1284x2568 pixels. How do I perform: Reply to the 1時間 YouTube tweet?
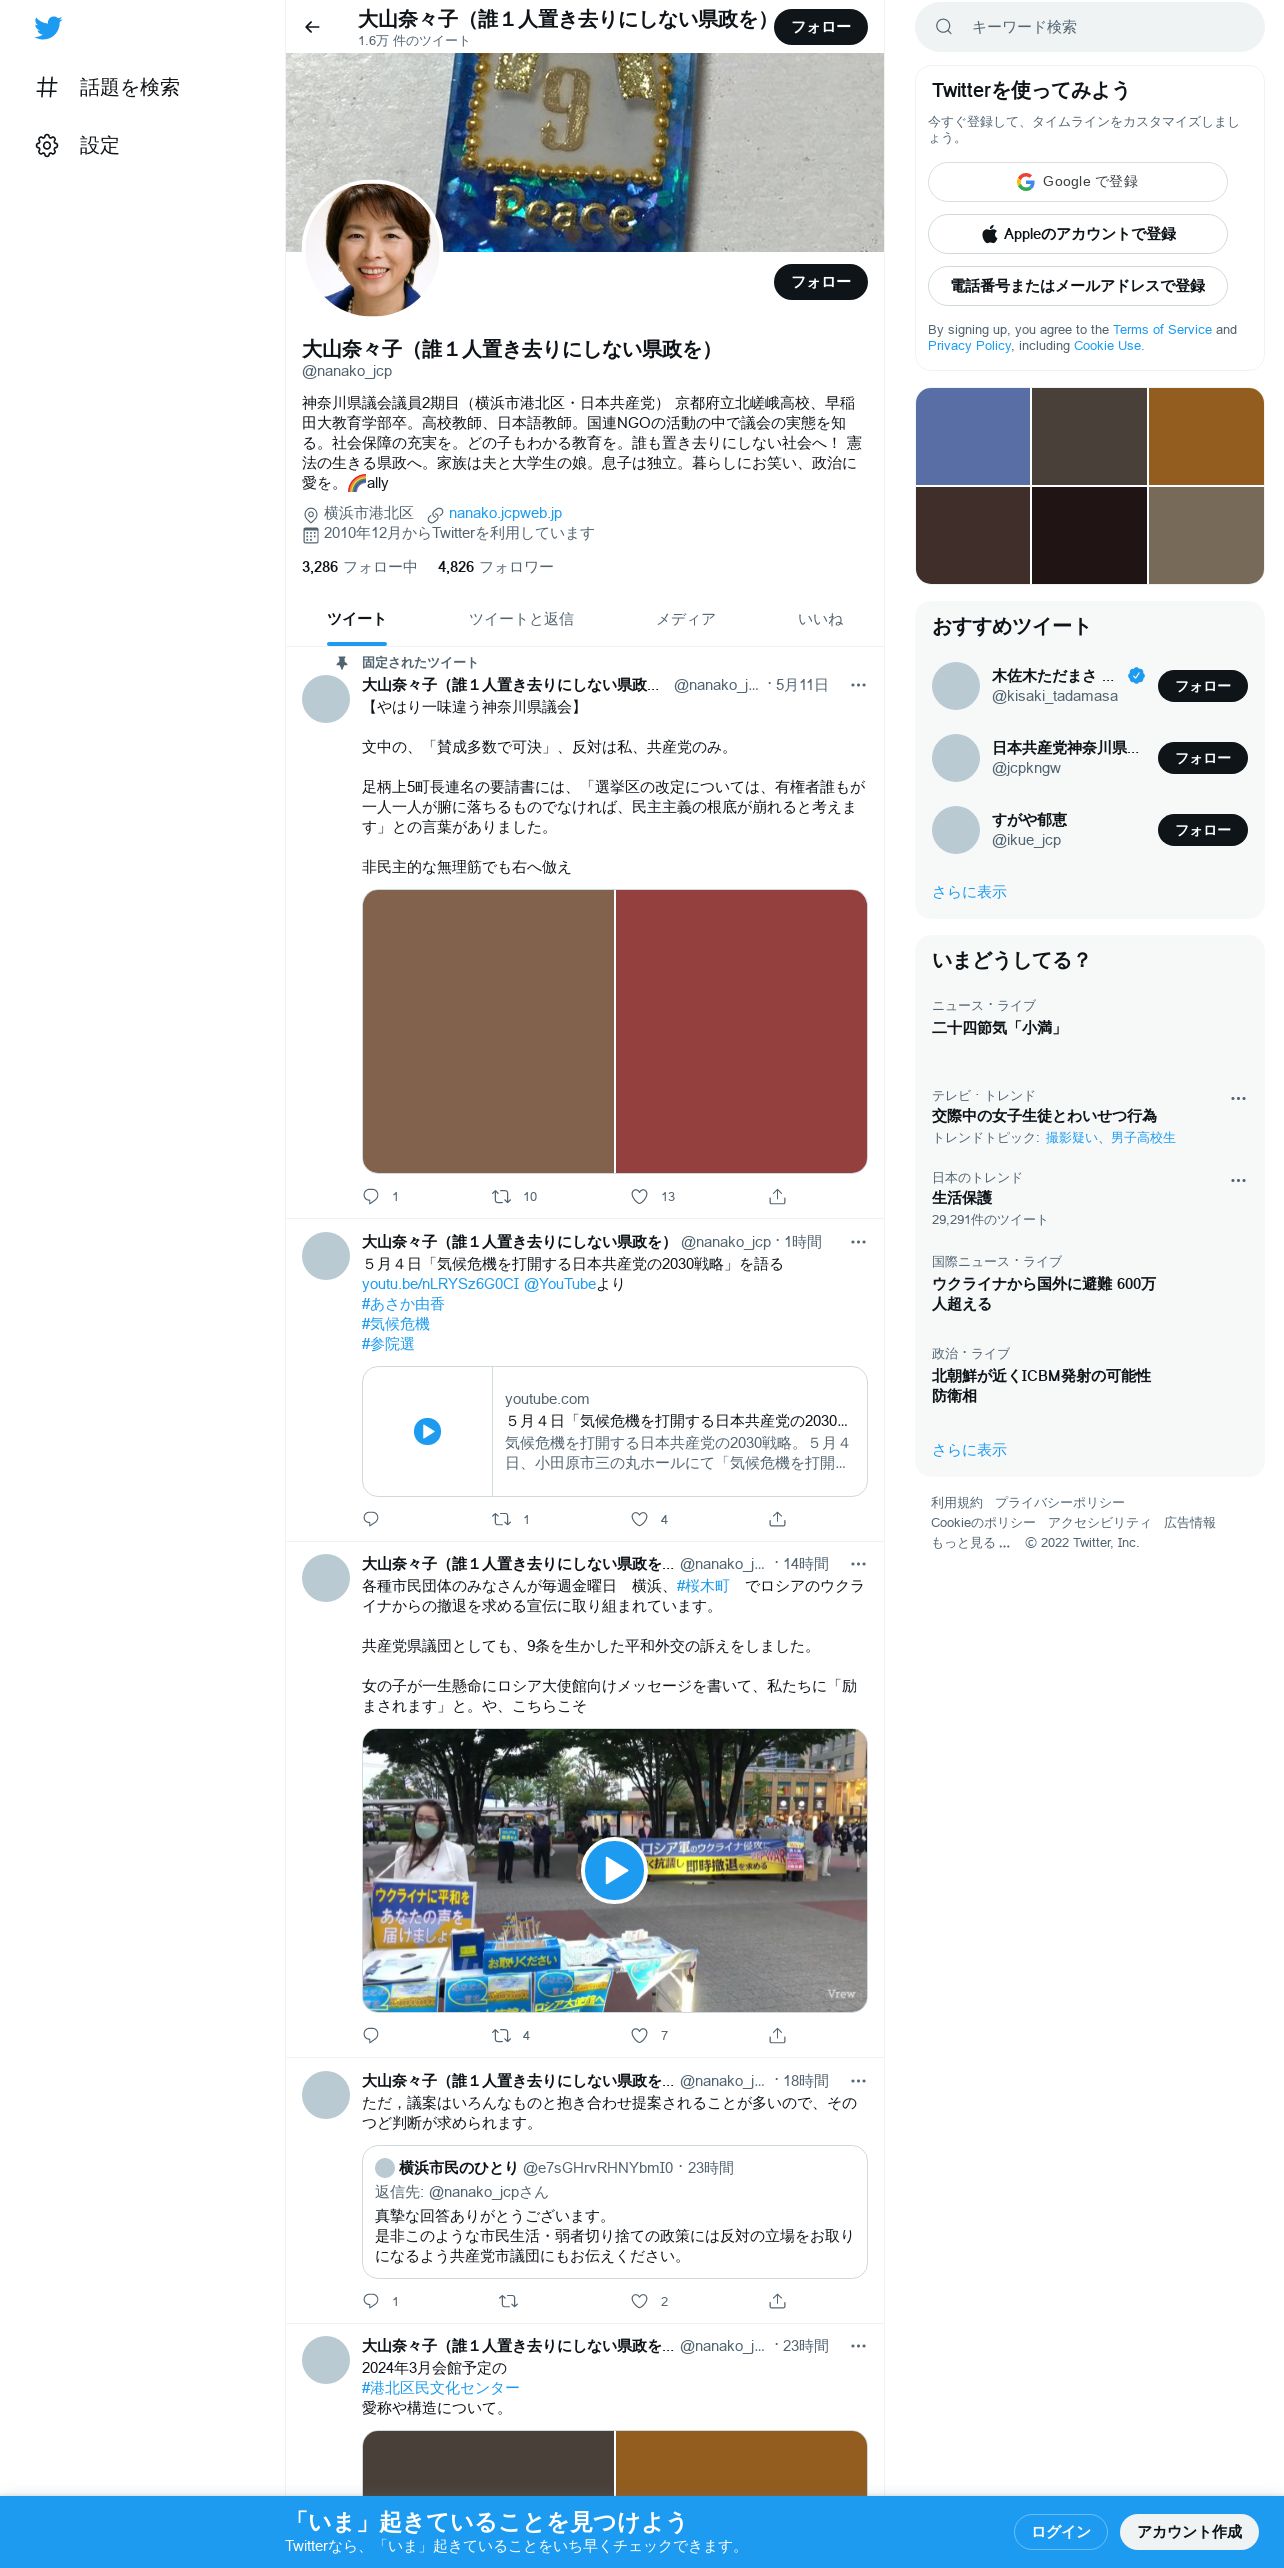[x=371, y=1519]
